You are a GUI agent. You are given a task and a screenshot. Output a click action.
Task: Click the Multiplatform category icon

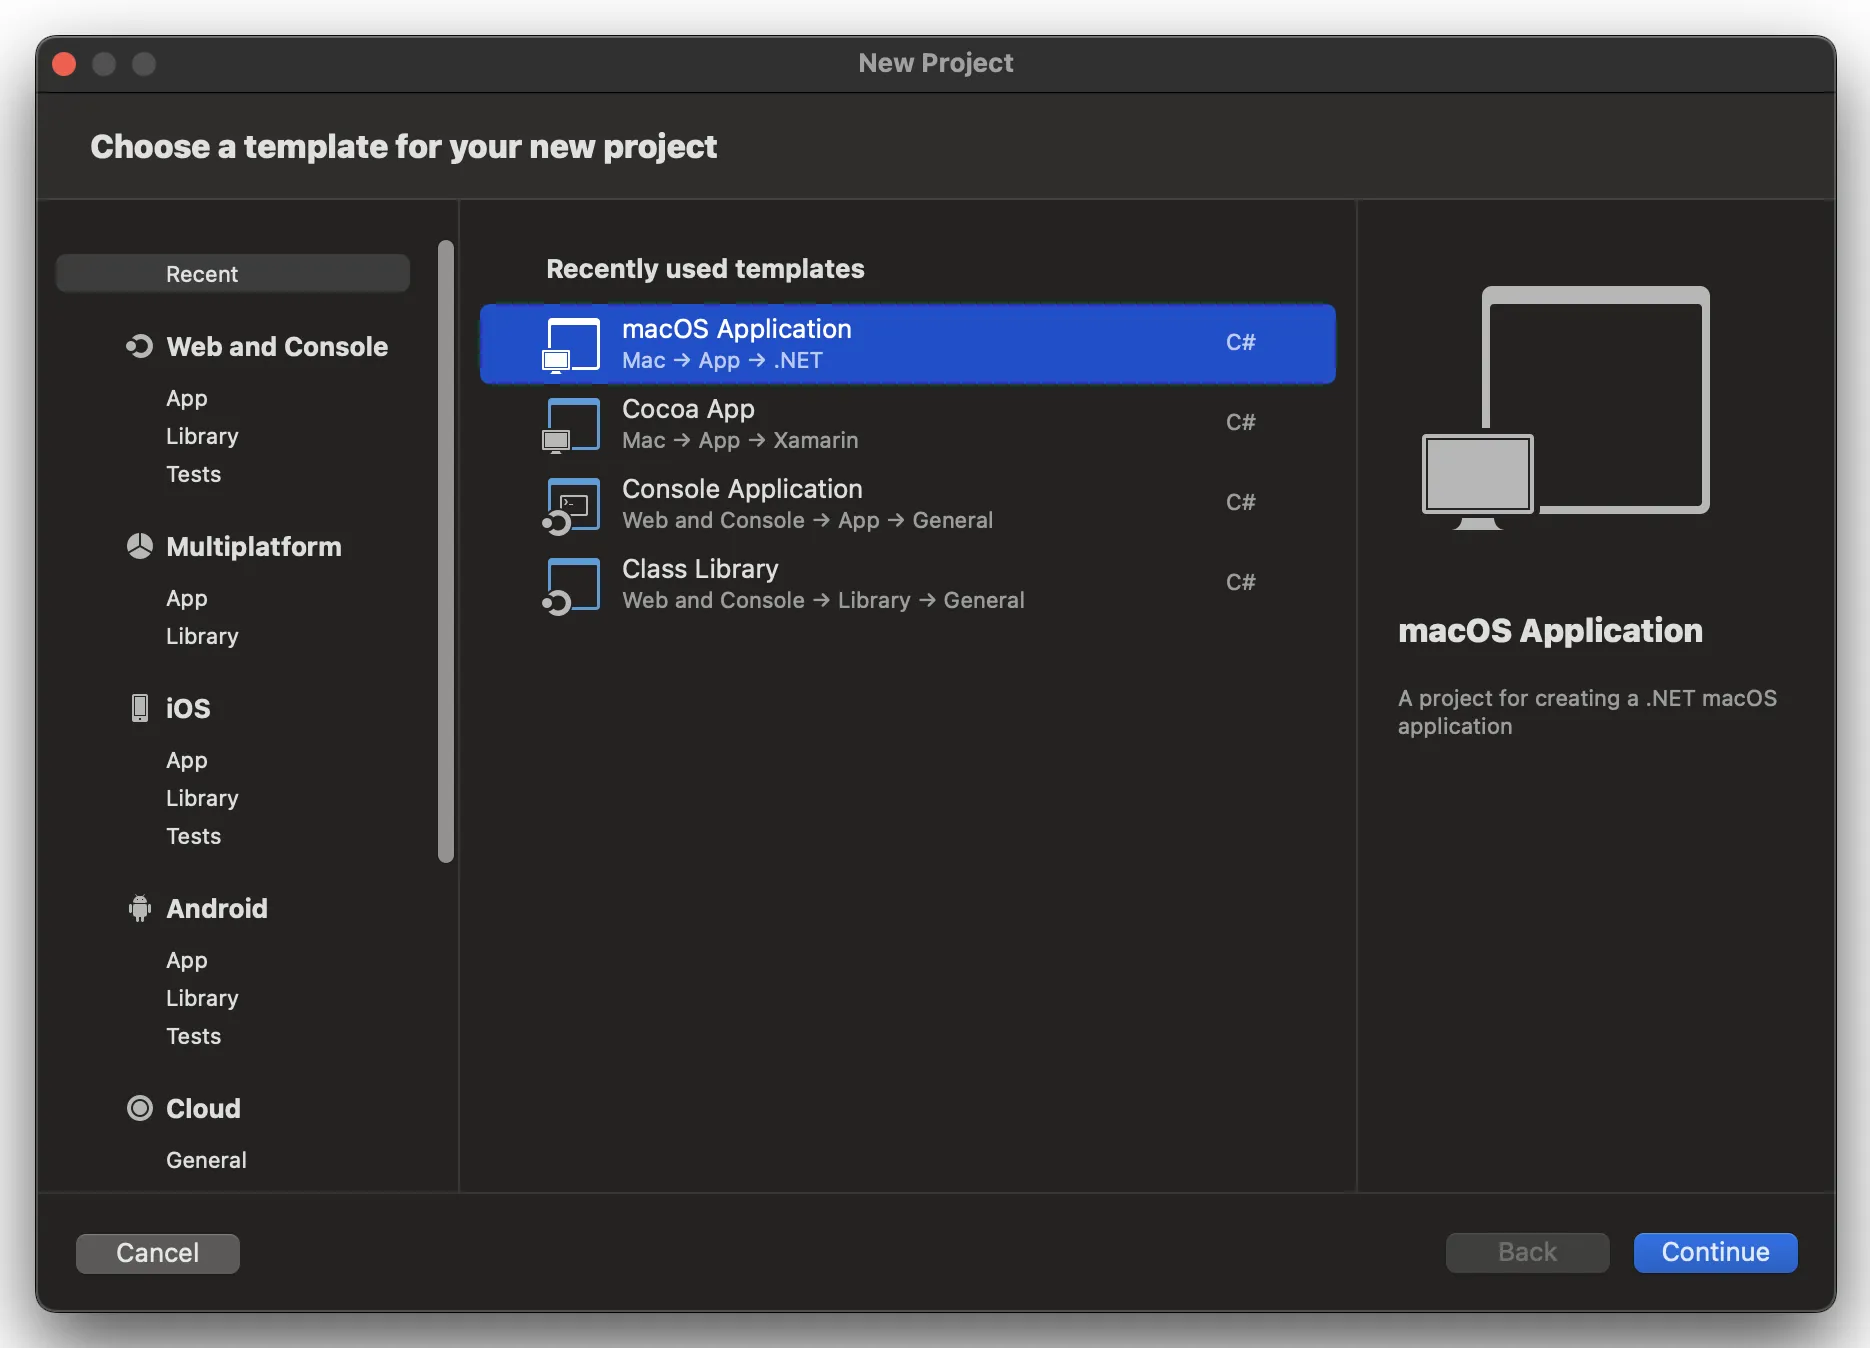tap(139, 546)
